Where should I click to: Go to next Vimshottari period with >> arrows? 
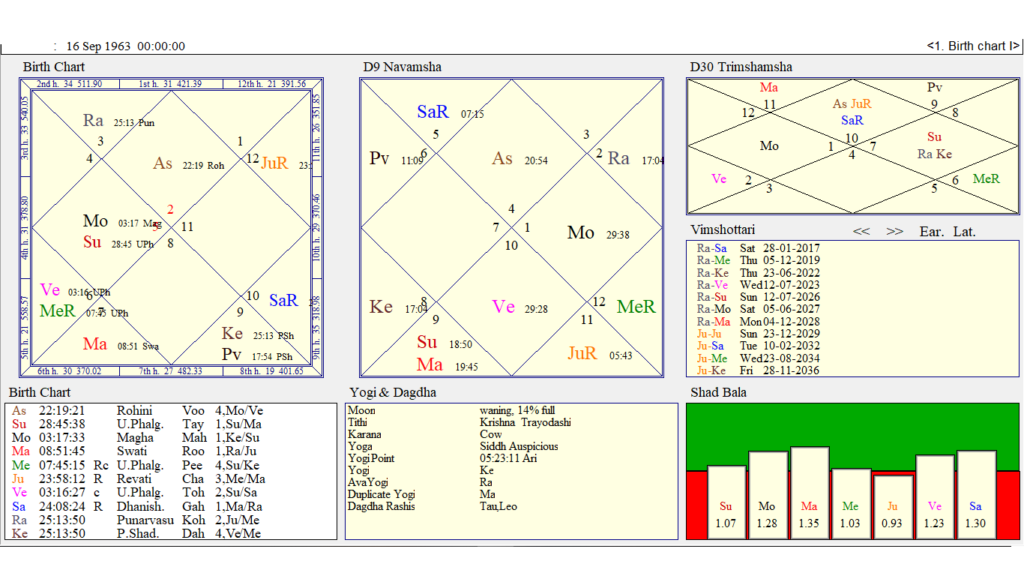[x=894, y=231]
